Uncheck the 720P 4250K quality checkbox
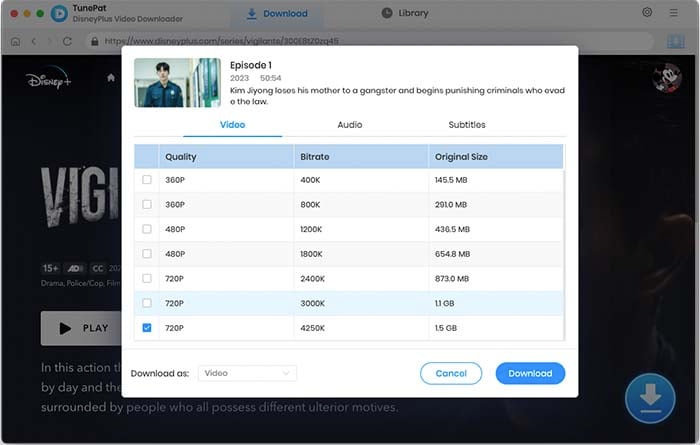Image resolution: width=700 pixels, height=445 pixels. (x=146, y=328)
